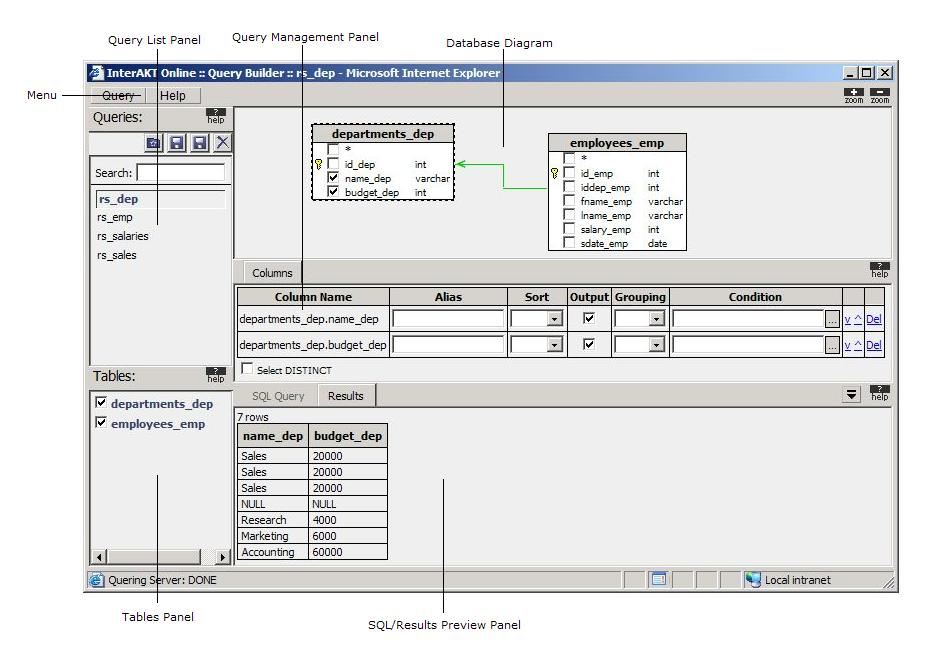Open help for the Queries panel
Viewport: 950px width, 651px height.
pyautogui.click(x=216, y=117)
